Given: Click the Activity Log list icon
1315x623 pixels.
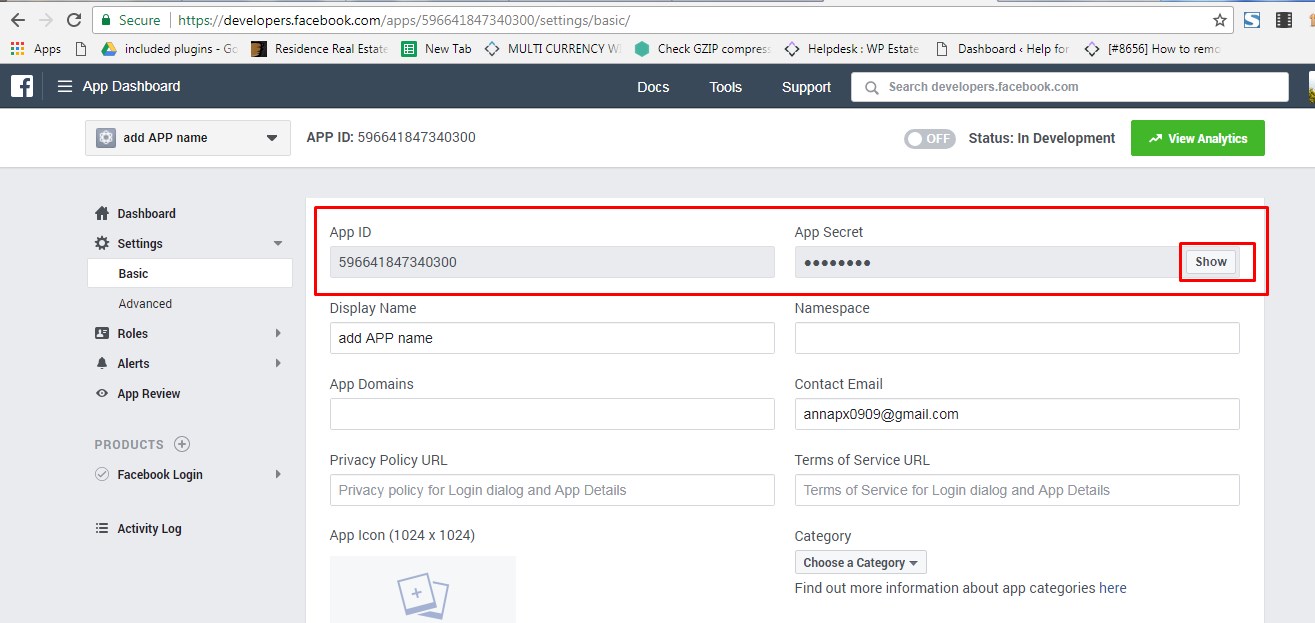Looking at the screenshot, I should click(x=102, y=528).
